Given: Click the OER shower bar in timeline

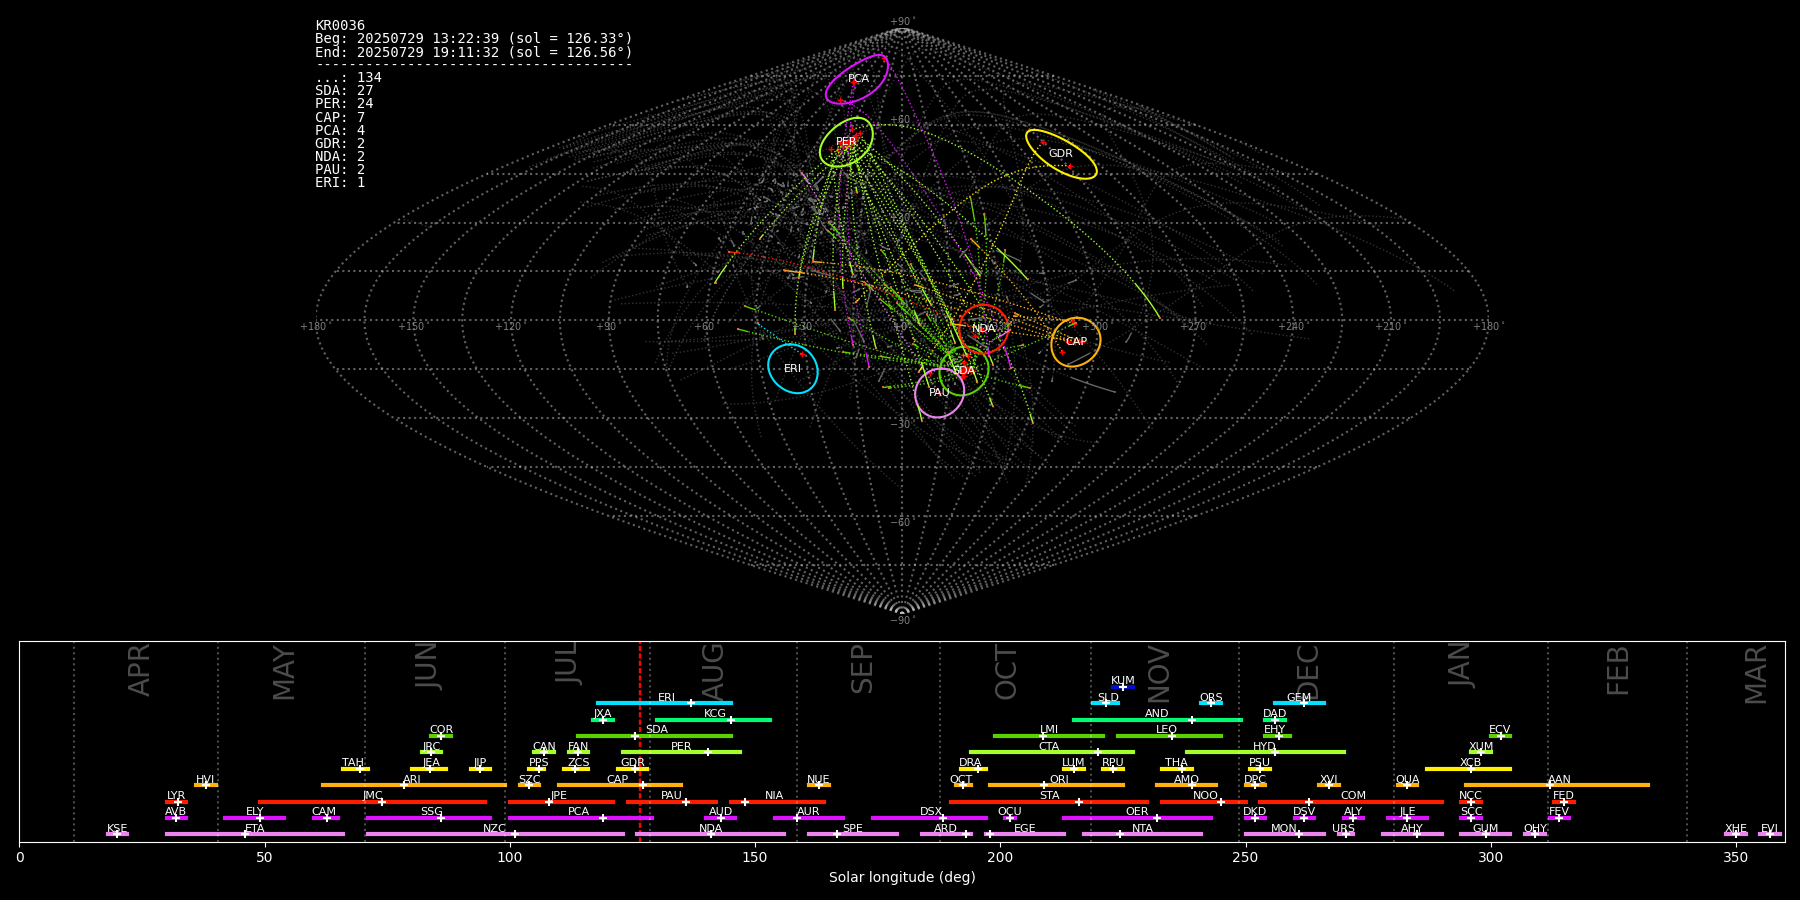Looking at the screenshot, I should [1137, 818].
